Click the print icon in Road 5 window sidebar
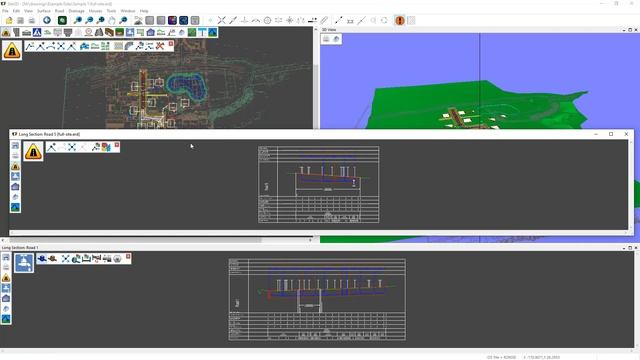 click(x=15, y=156)
